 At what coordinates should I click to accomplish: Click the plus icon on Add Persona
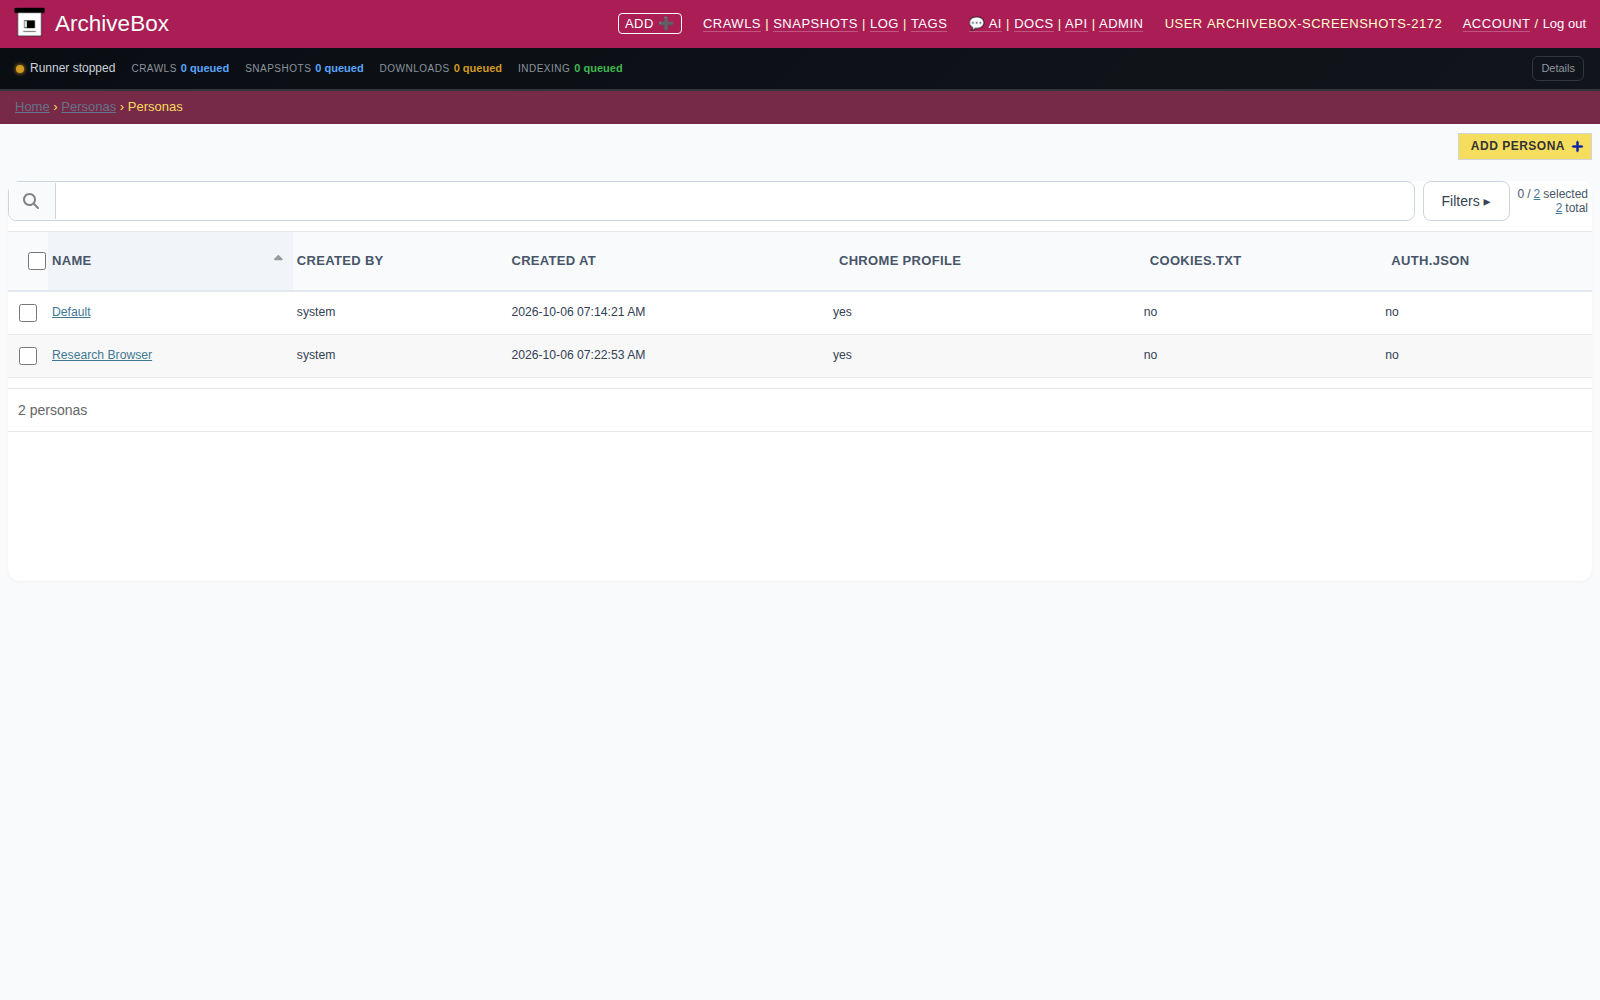[1577, 146]
